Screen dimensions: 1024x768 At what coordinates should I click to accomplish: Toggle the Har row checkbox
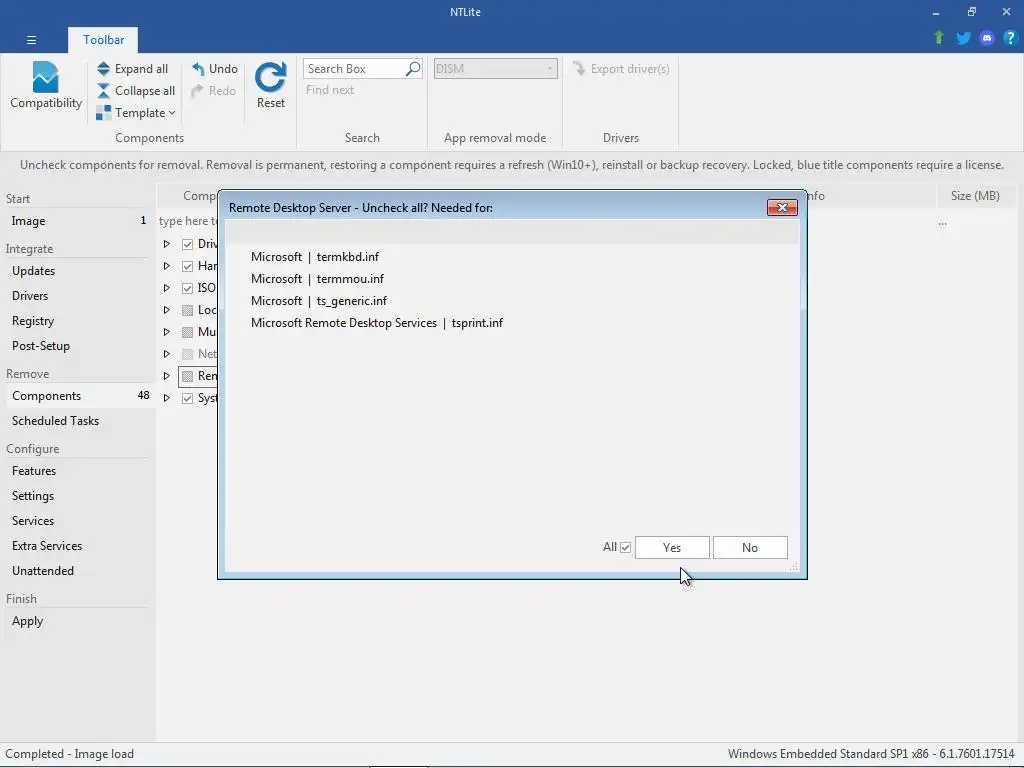[187, 266]
